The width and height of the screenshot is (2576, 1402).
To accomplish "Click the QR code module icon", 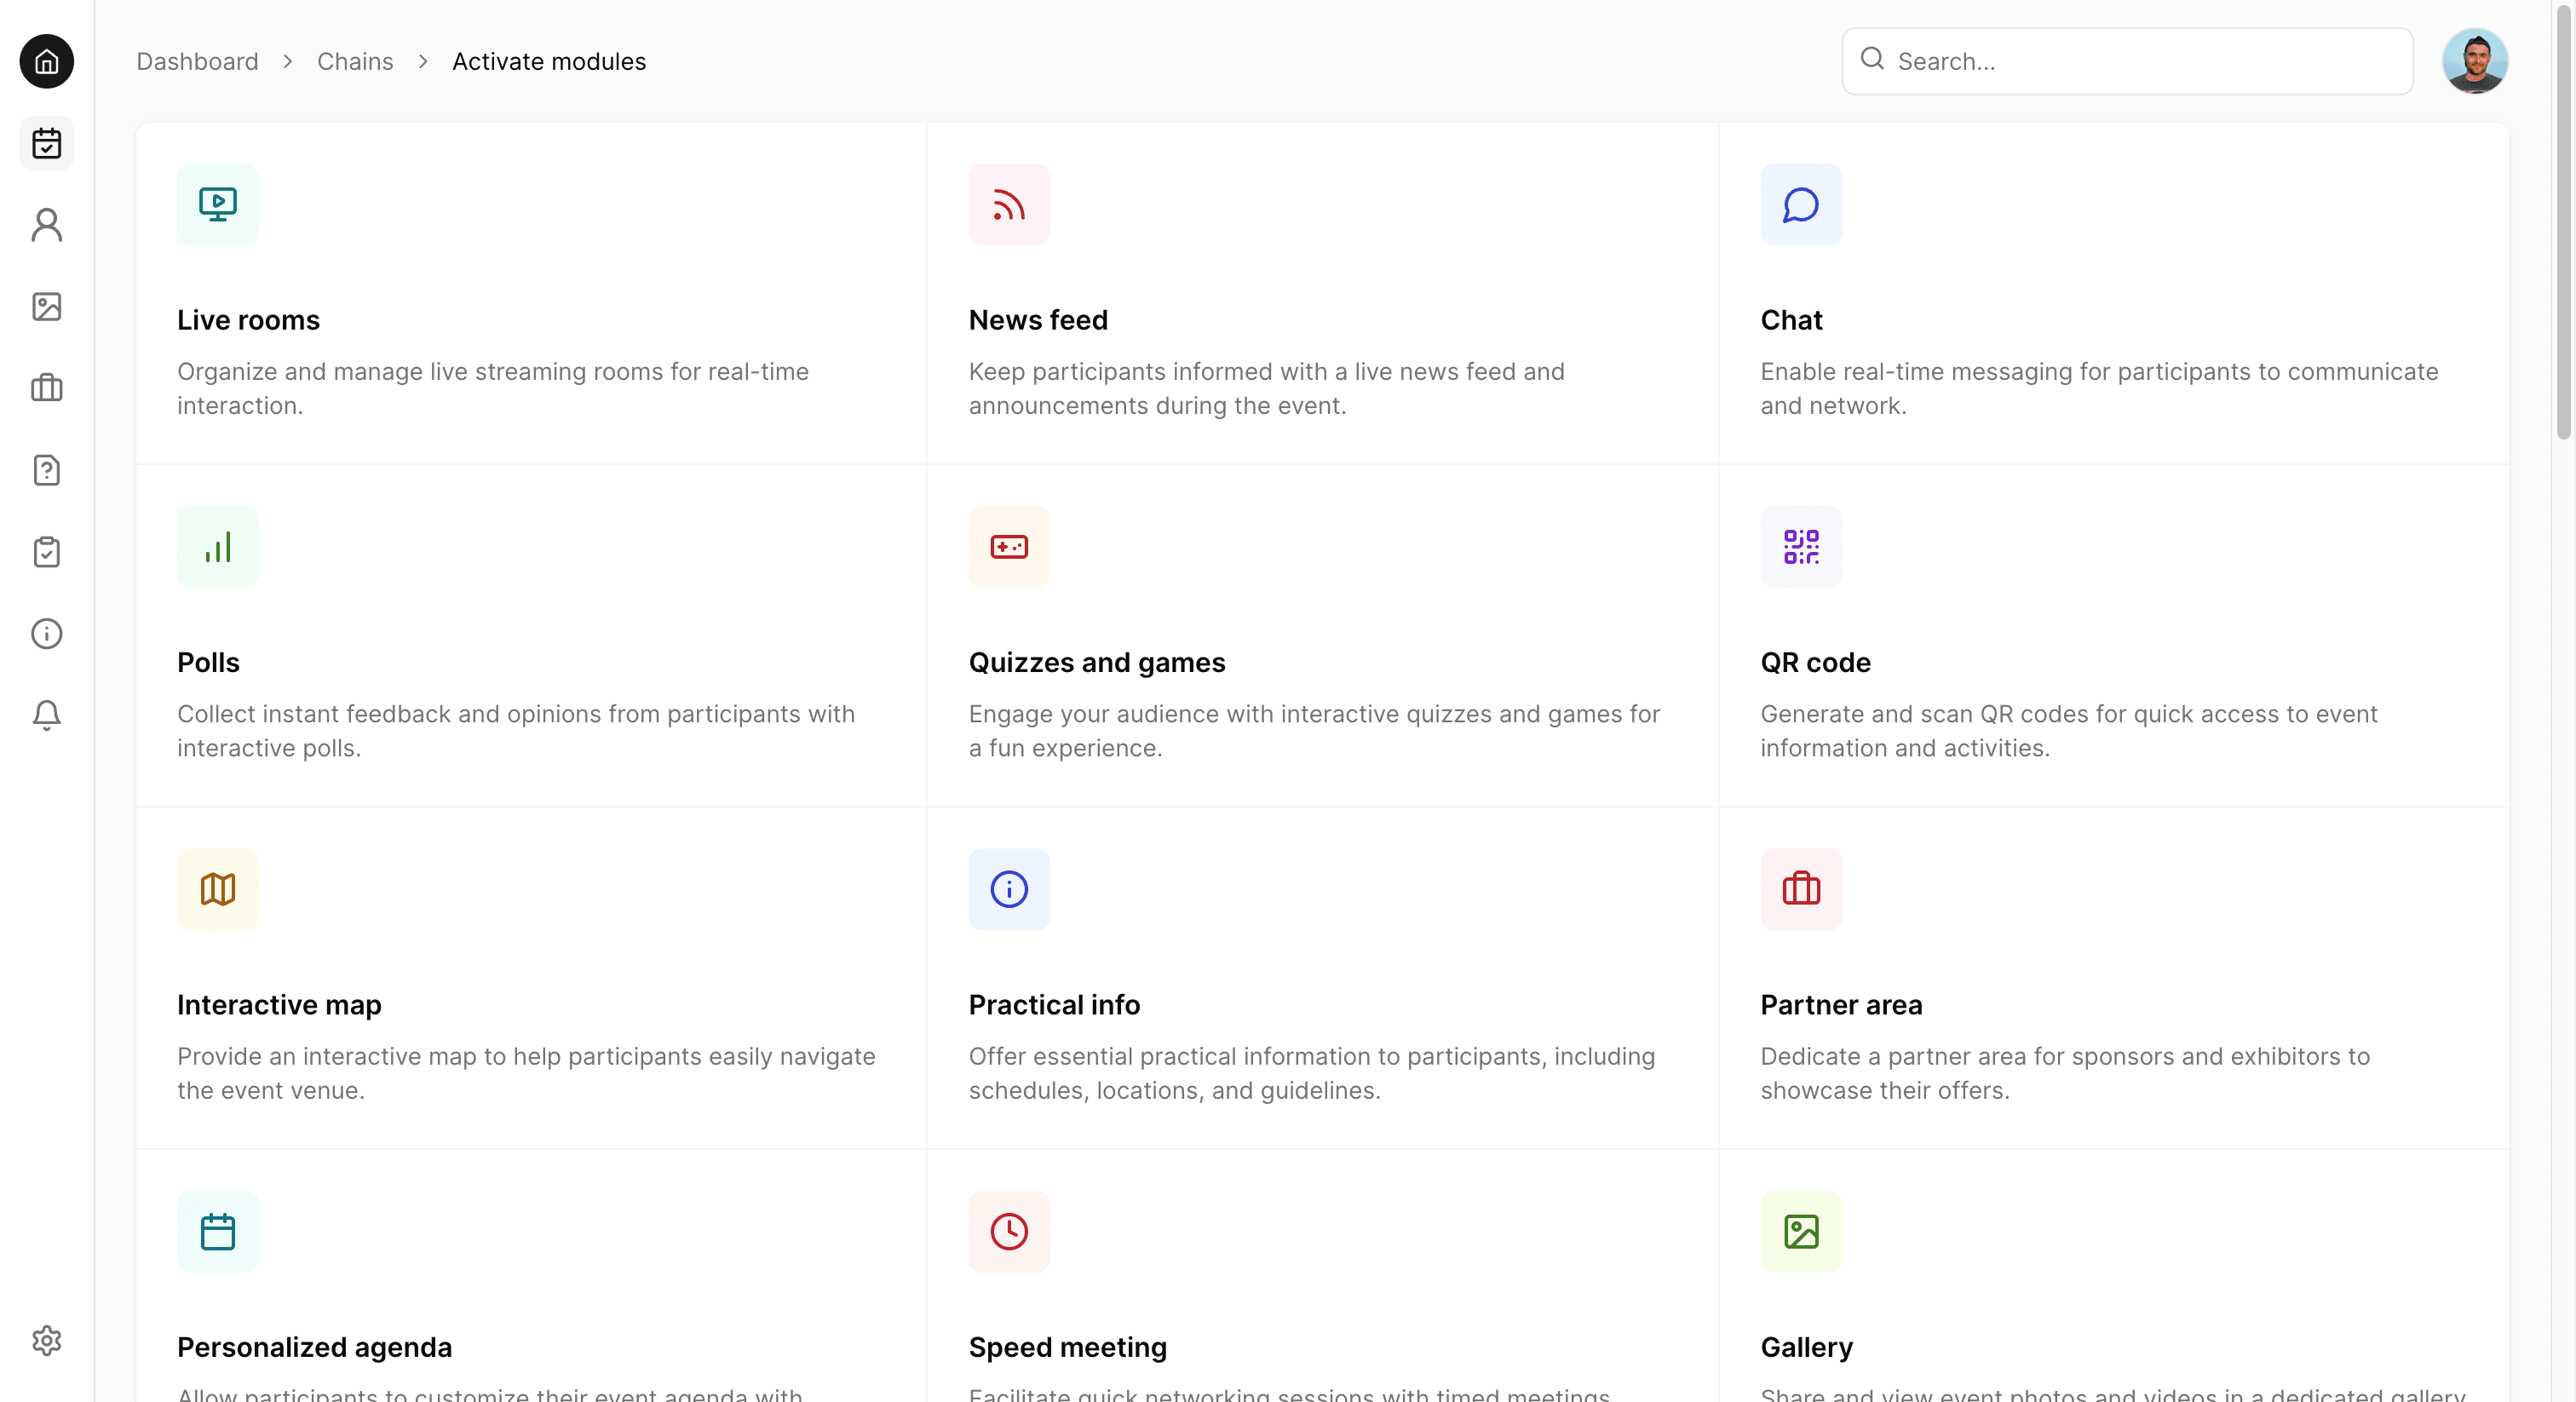I will click(x=1800, y=547).
